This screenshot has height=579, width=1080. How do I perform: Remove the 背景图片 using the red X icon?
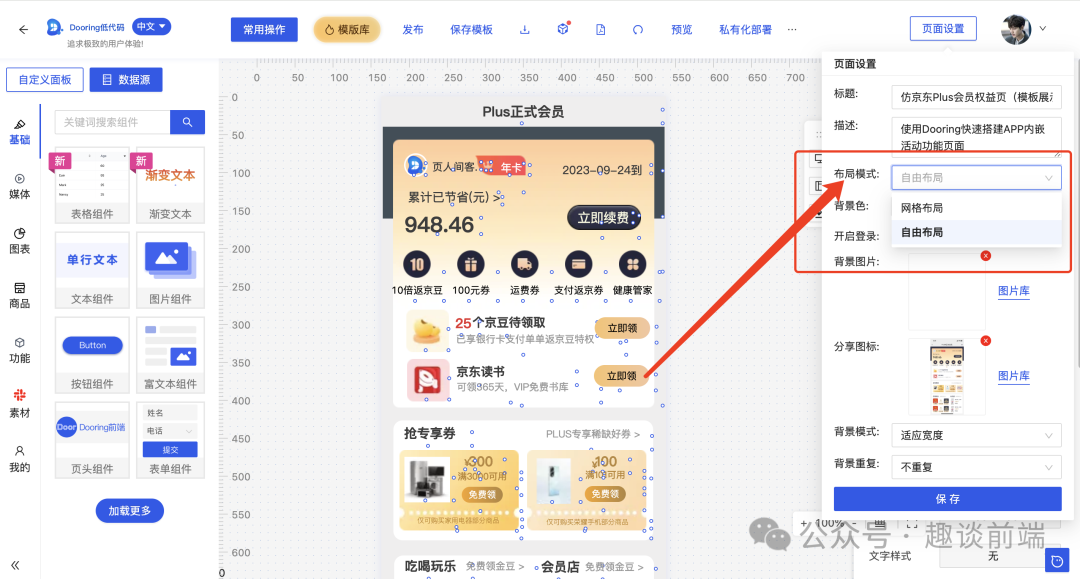tap(986, 256)
